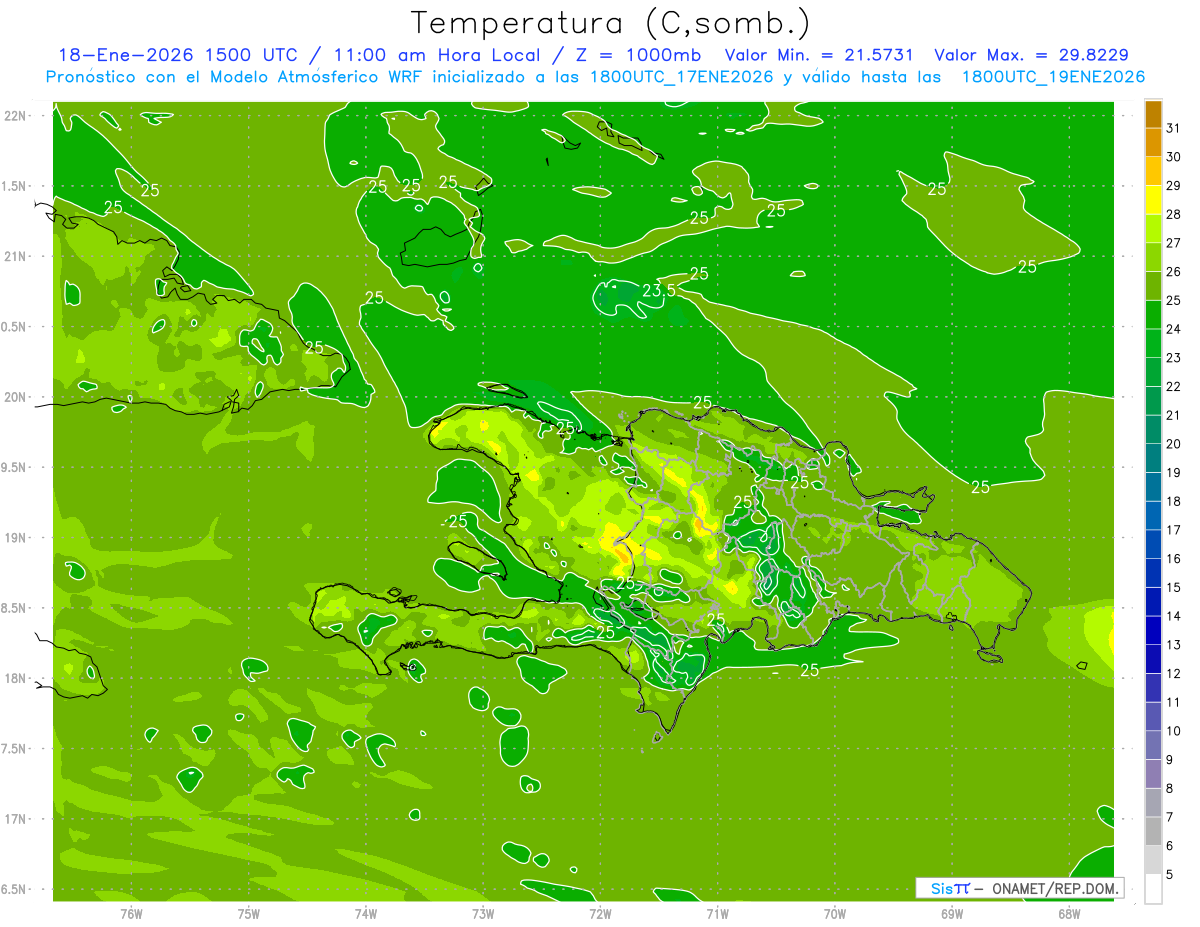The image size is (1200, 927).
Task: Click the "22" label on the color scale
Action: [x=1174, y=386]
